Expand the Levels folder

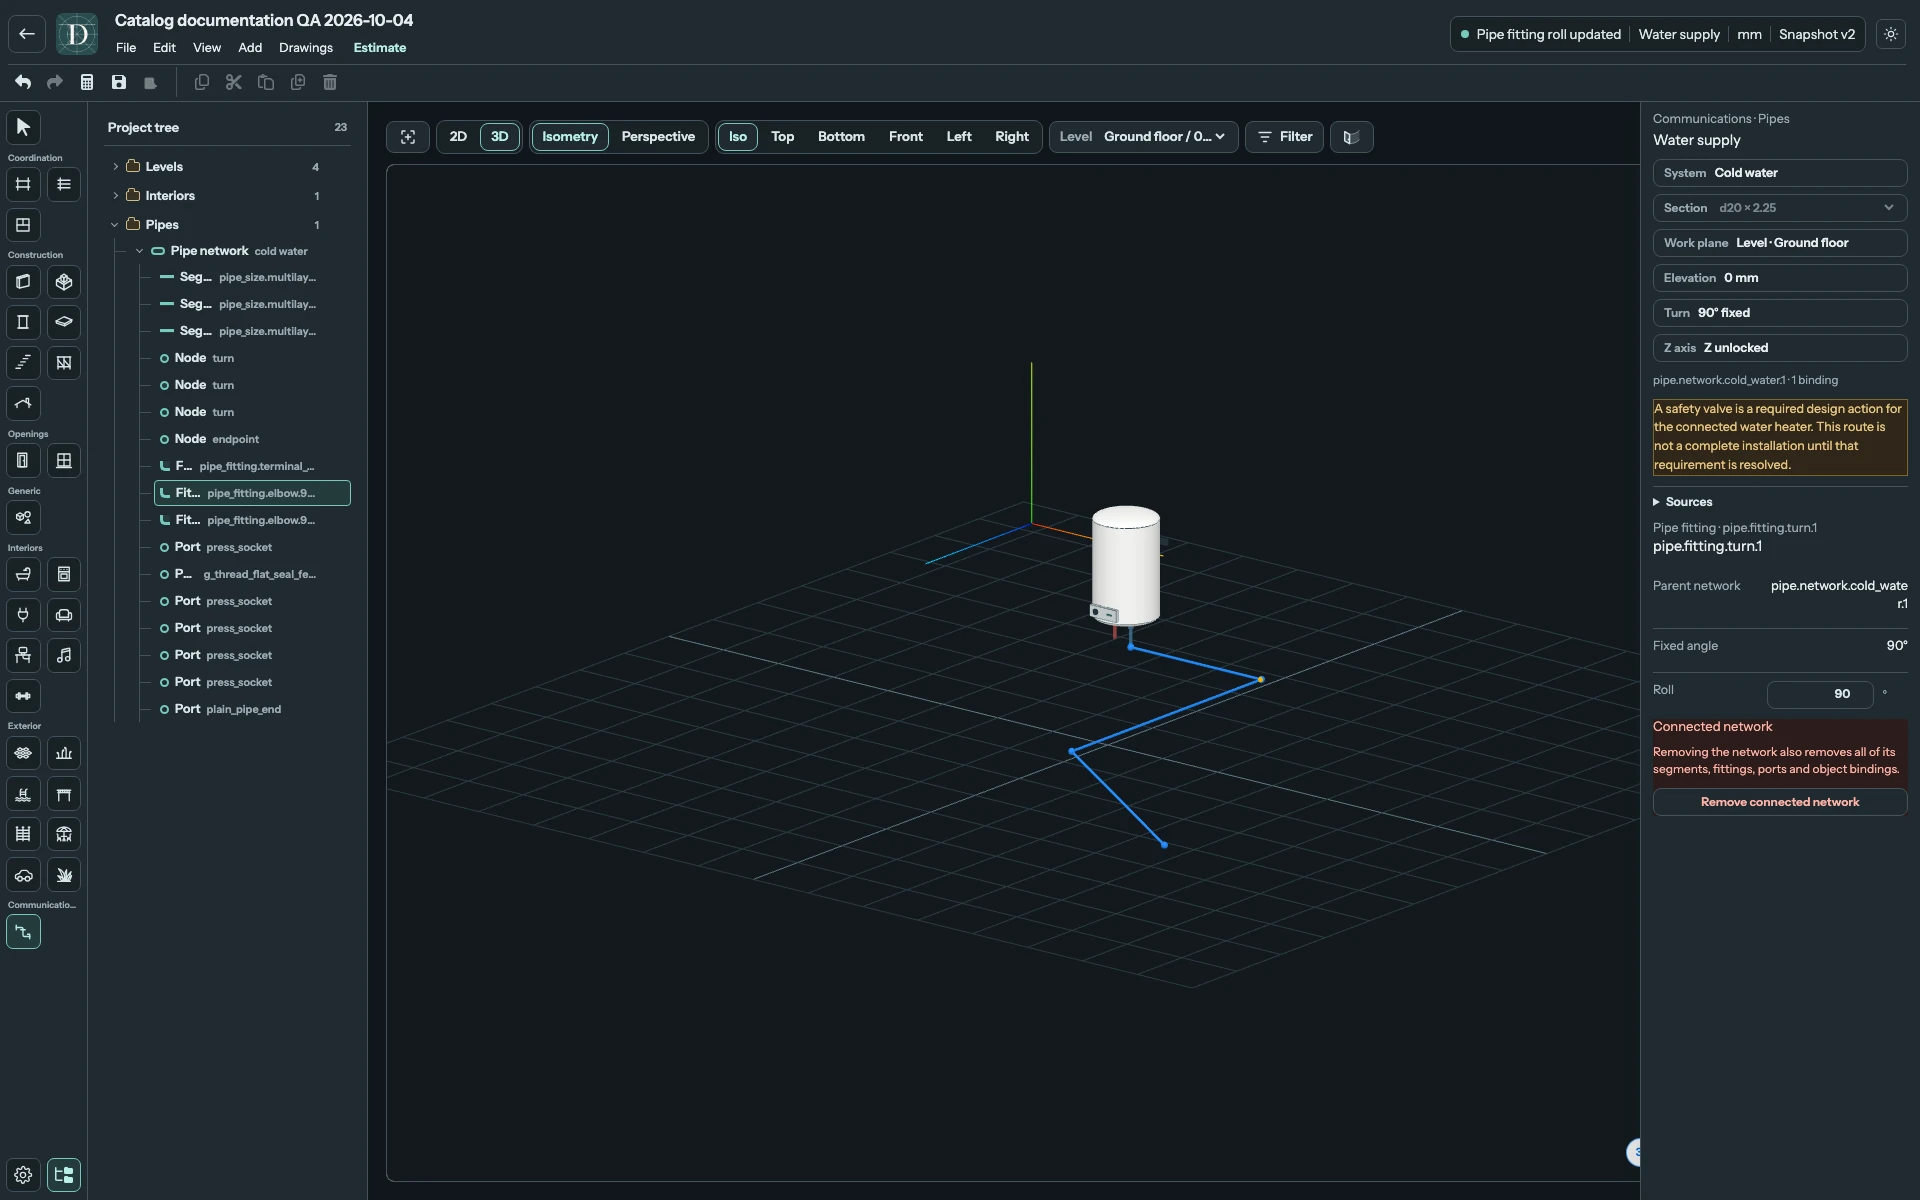116,167
